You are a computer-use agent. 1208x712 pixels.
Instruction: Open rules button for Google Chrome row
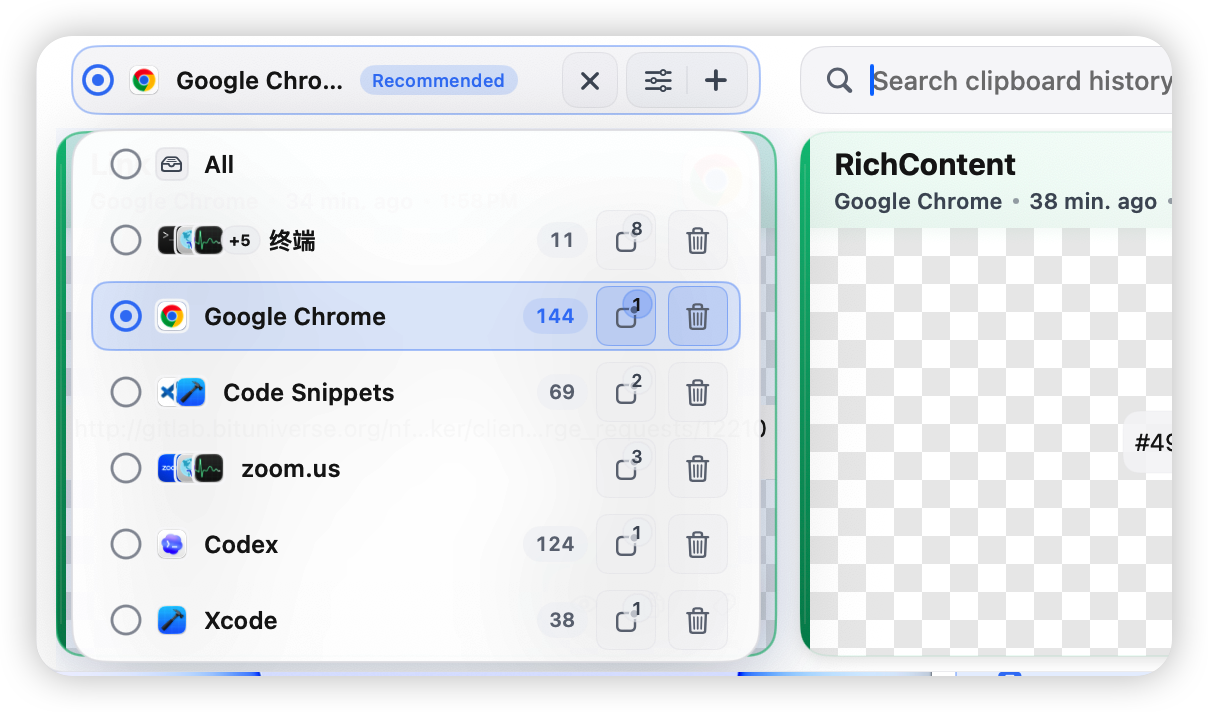(626, 316)
